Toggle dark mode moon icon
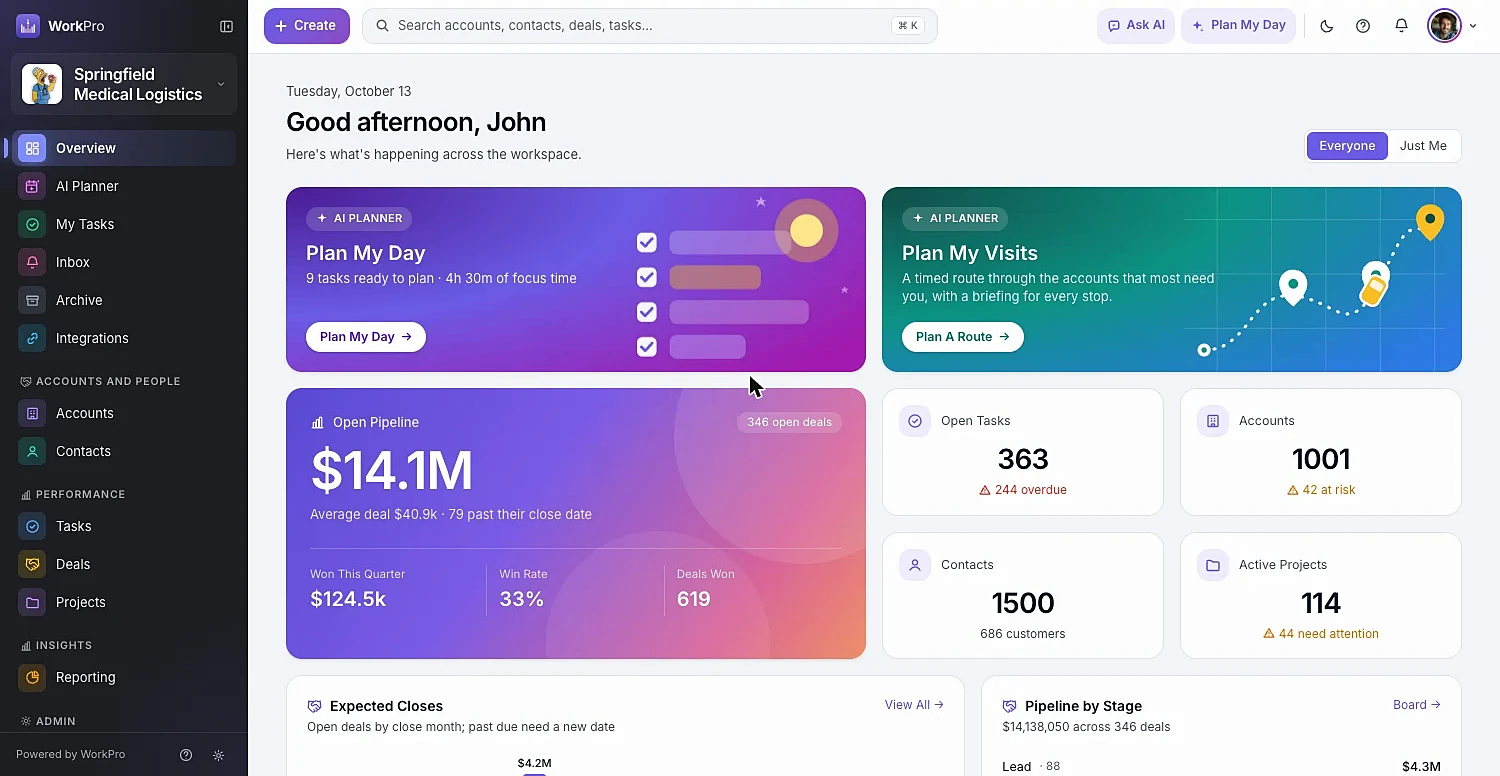The height and width of the screenshot is (776, 1500). coord(1327,26)
